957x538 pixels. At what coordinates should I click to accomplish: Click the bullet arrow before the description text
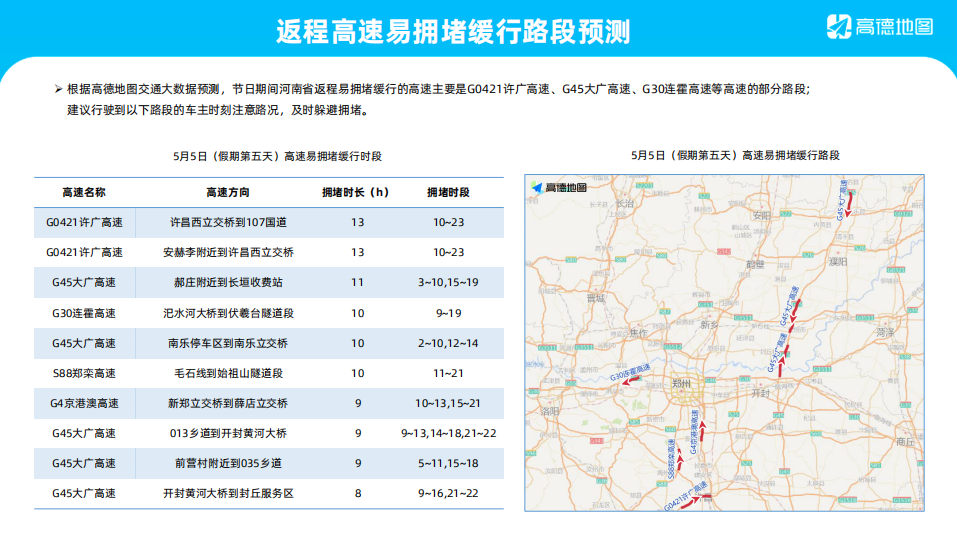point(59,90)
